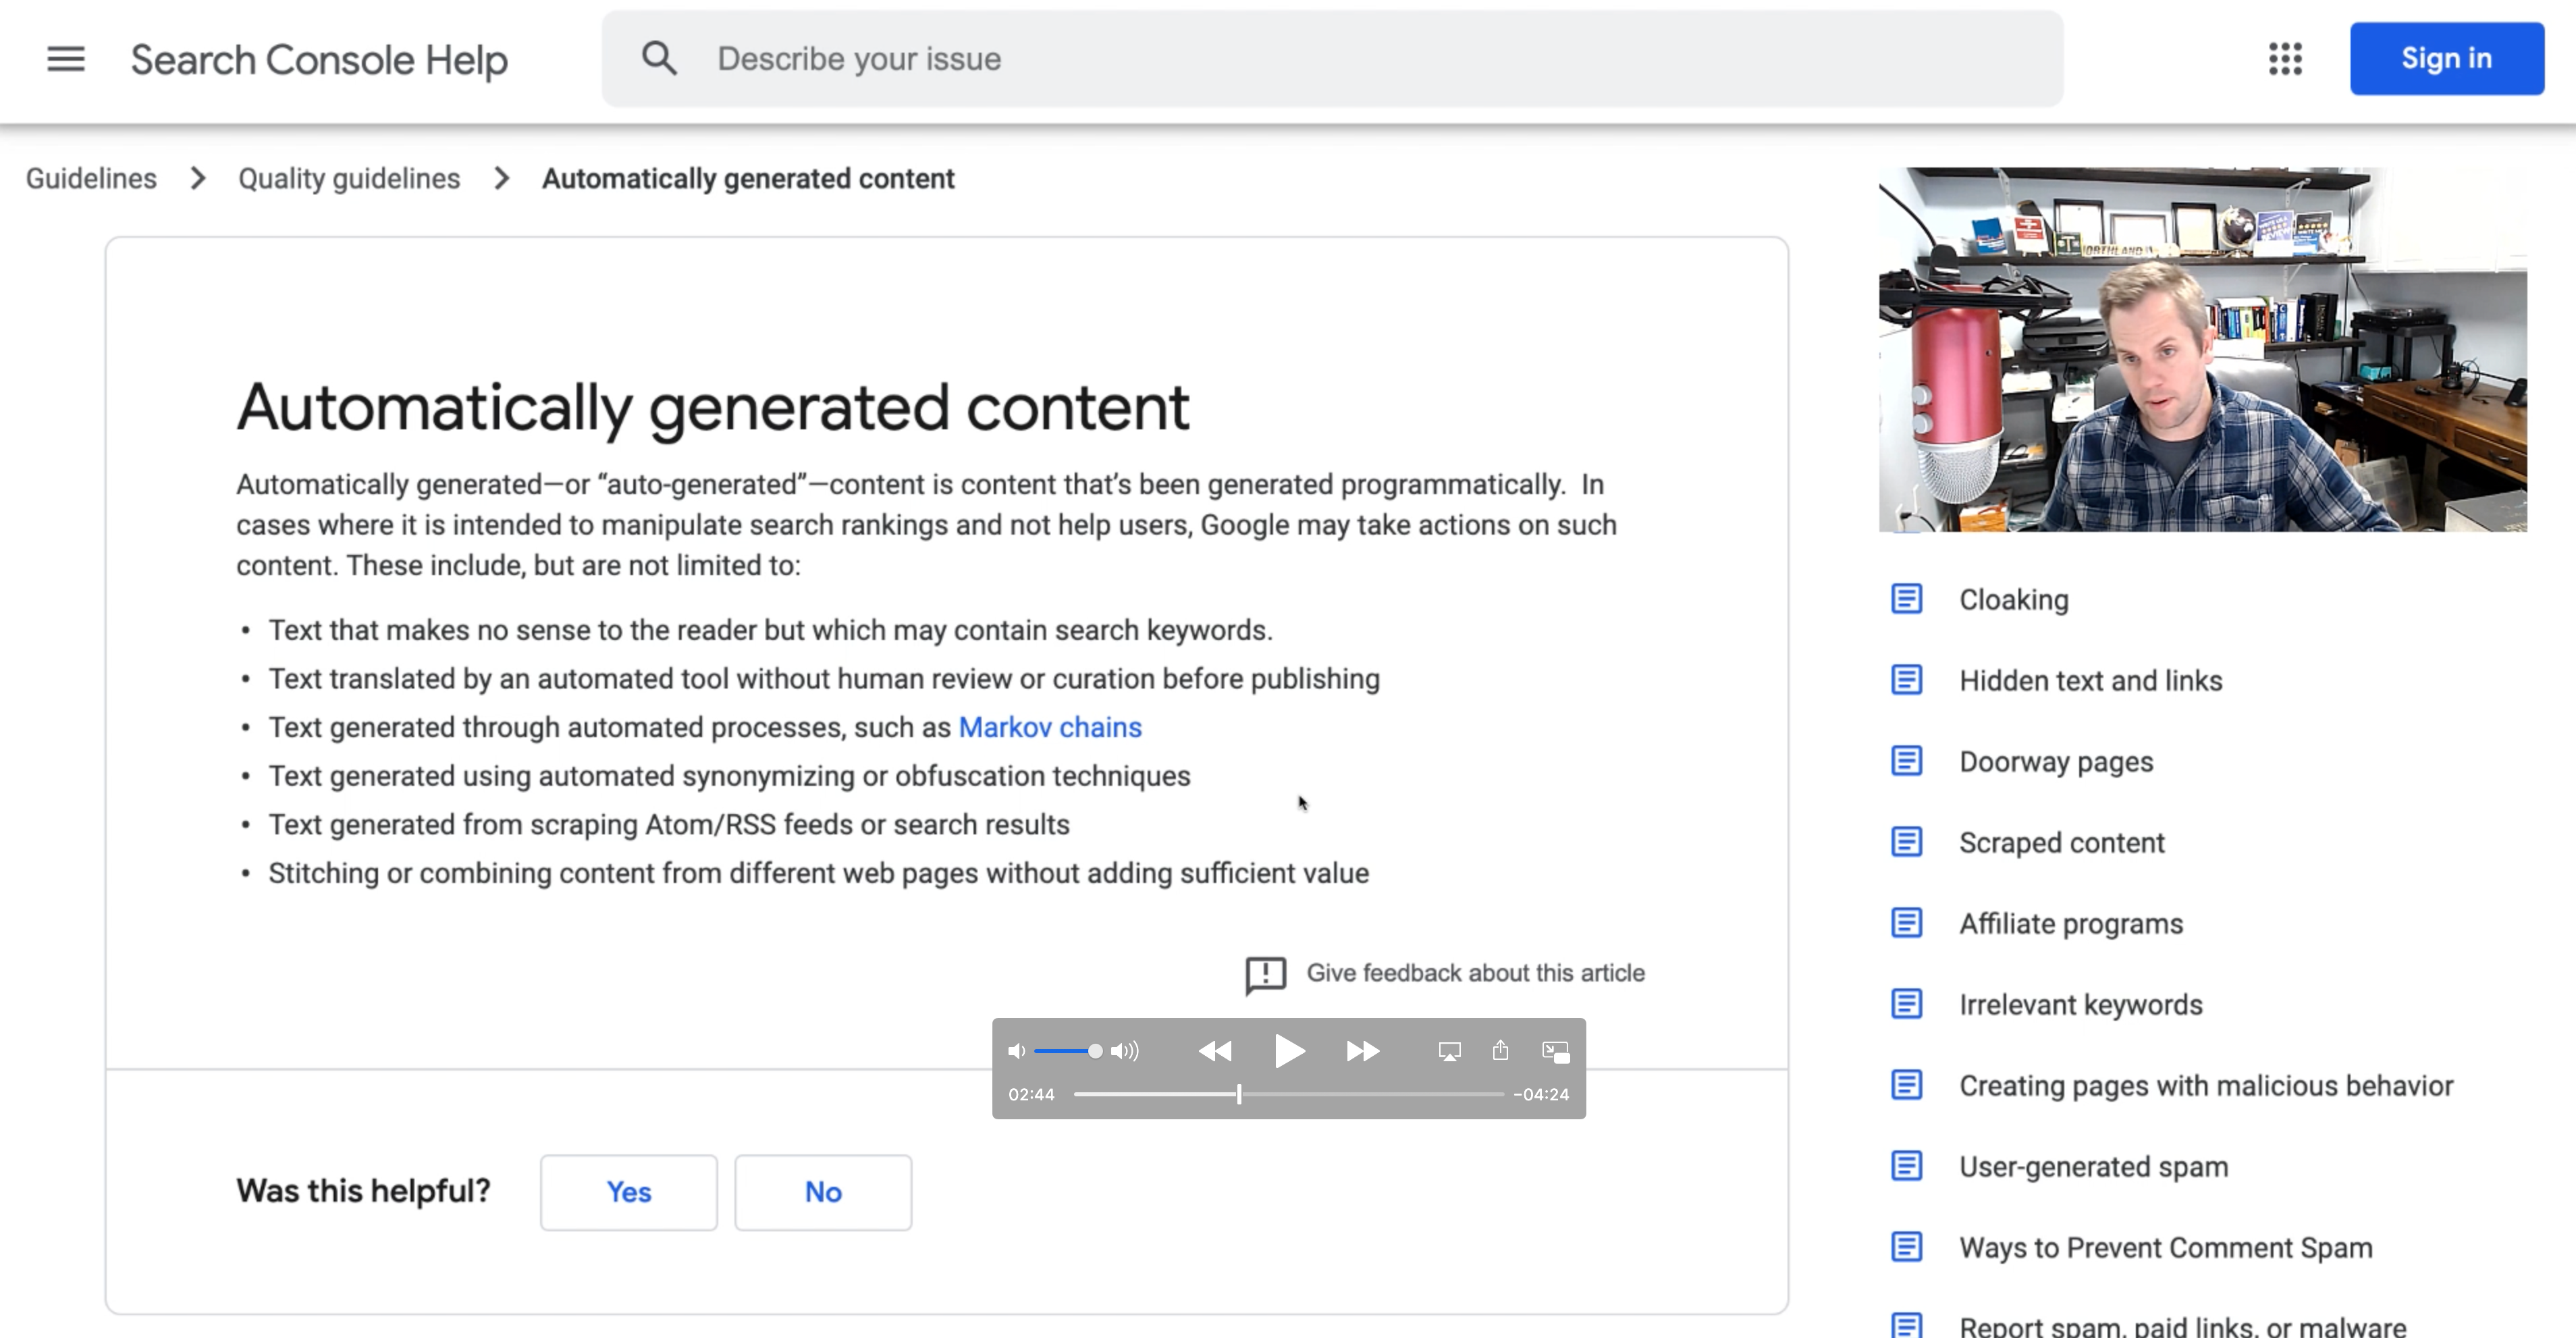Open the Search Console Help home title

319,60
